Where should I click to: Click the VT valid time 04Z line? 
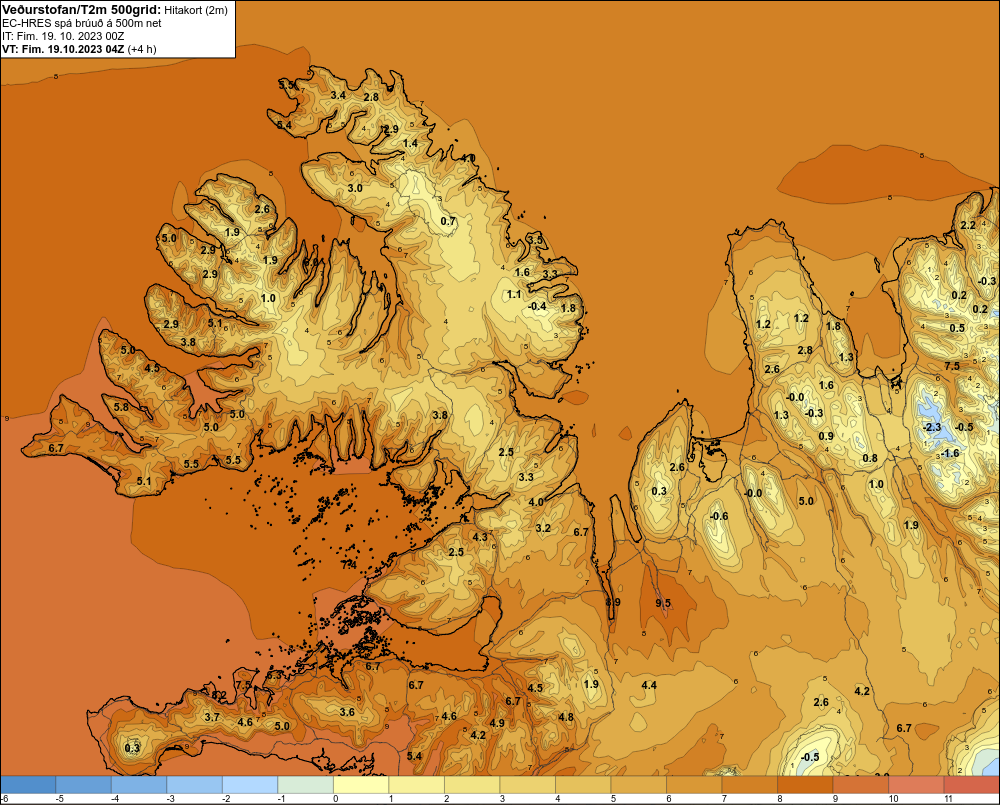[x=79, y=48]
